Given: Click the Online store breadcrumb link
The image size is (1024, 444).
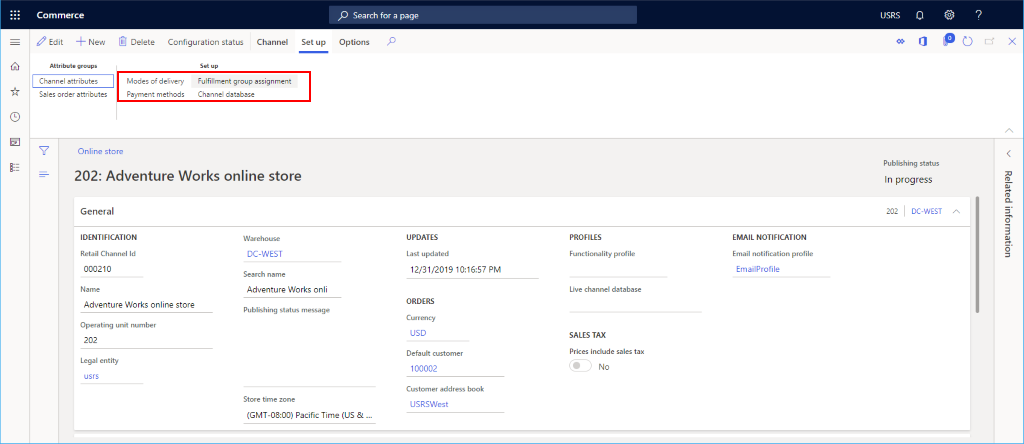Looking at the screenshot, I should tap(100, 151).
